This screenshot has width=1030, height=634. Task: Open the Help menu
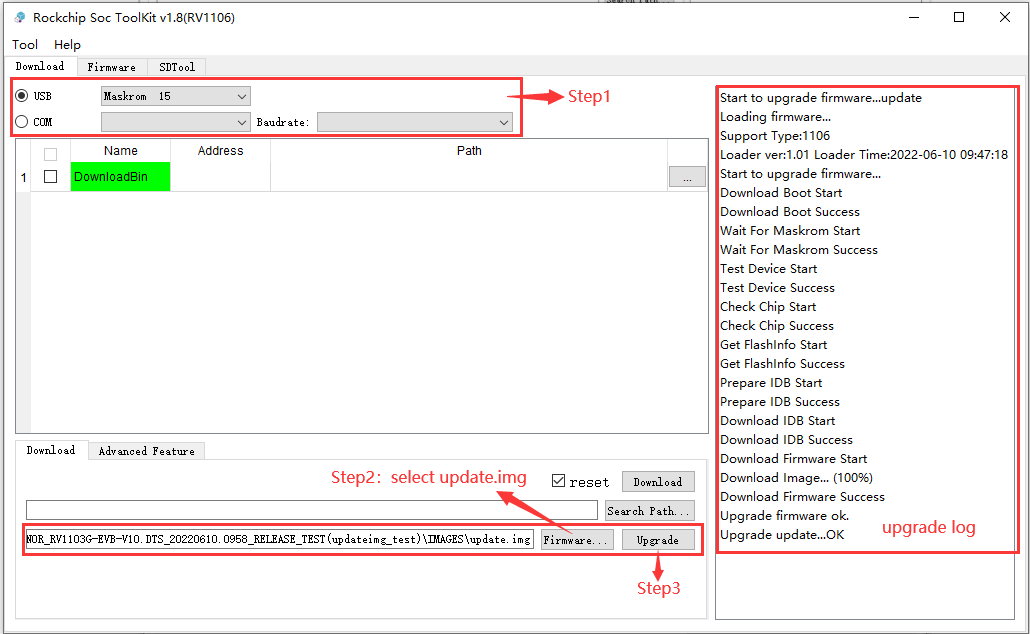(x=67, y=44)
